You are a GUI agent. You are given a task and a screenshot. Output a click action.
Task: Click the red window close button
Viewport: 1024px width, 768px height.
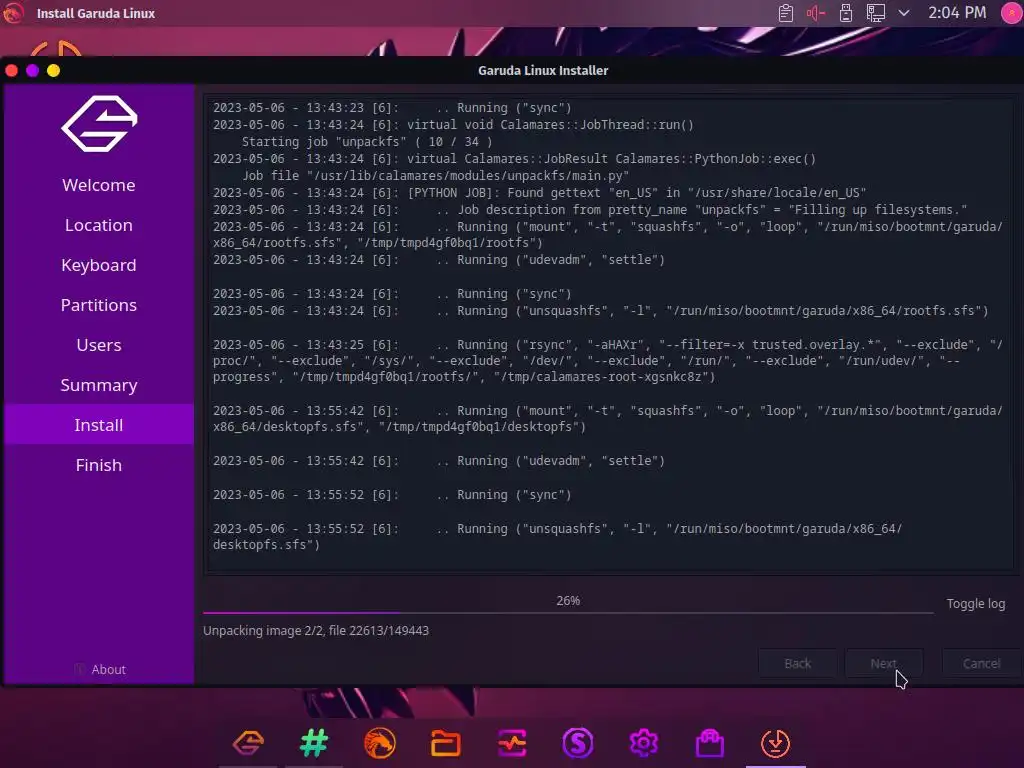click(x=11, y=71)
